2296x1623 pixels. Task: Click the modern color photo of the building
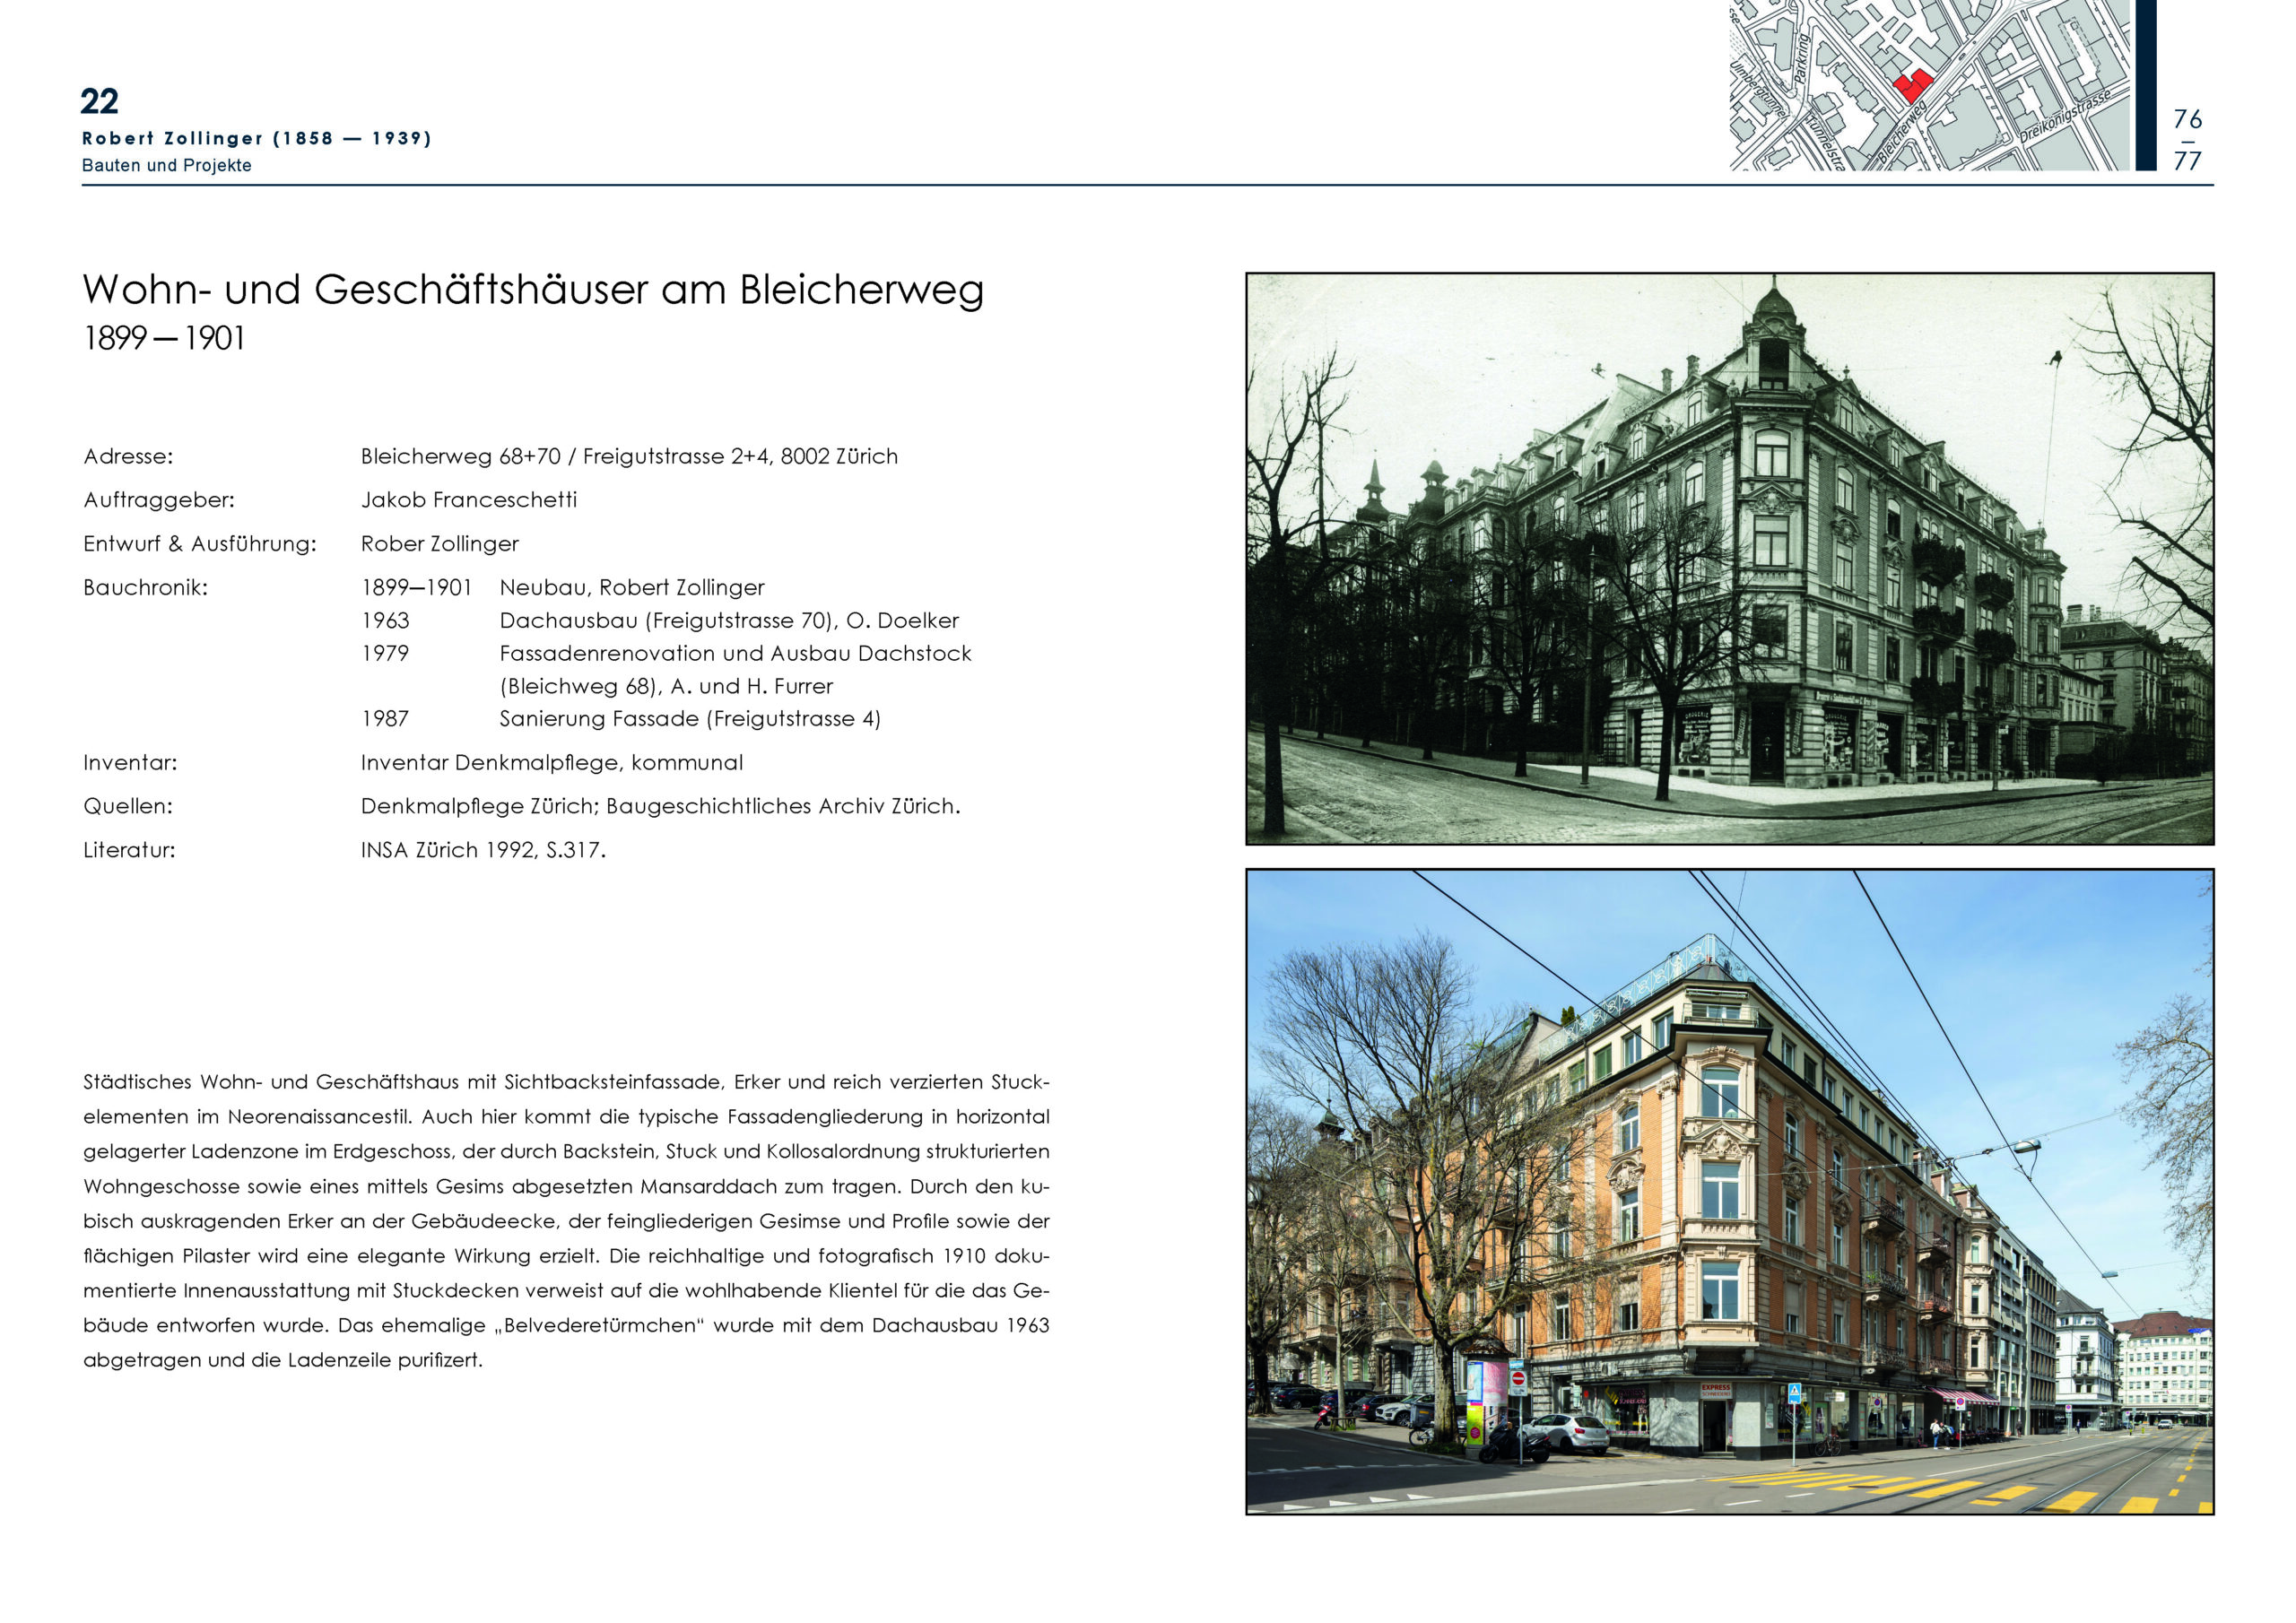pos(1729,1190)
